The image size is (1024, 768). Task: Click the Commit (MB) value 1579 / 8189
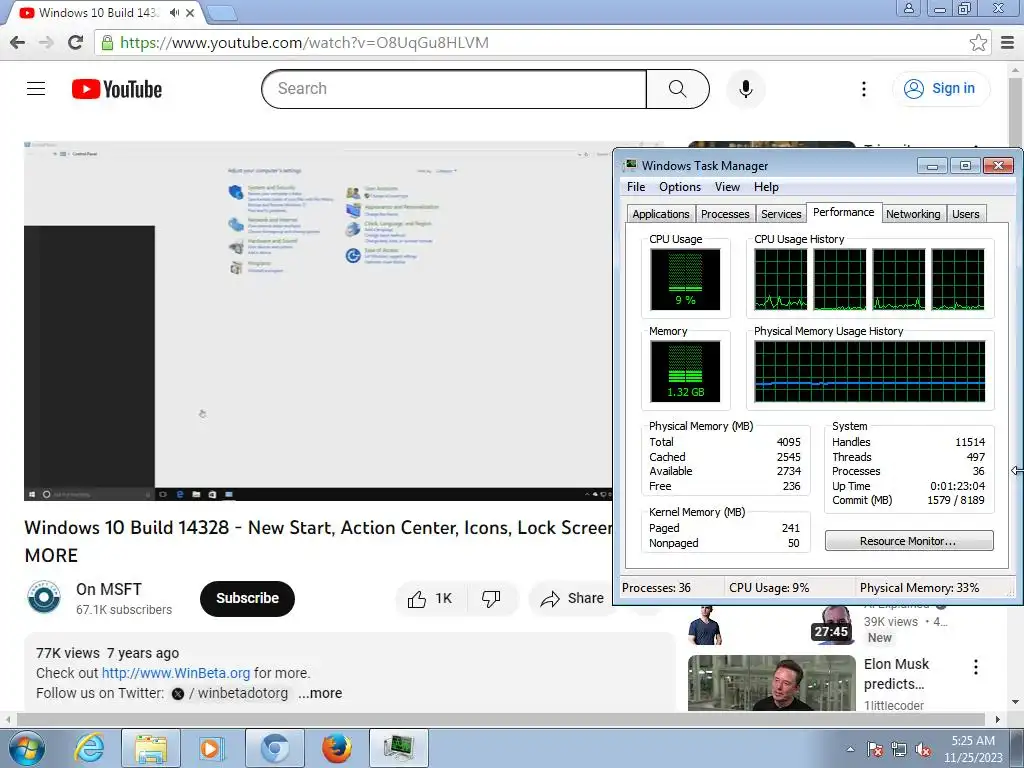click(956, 500)
